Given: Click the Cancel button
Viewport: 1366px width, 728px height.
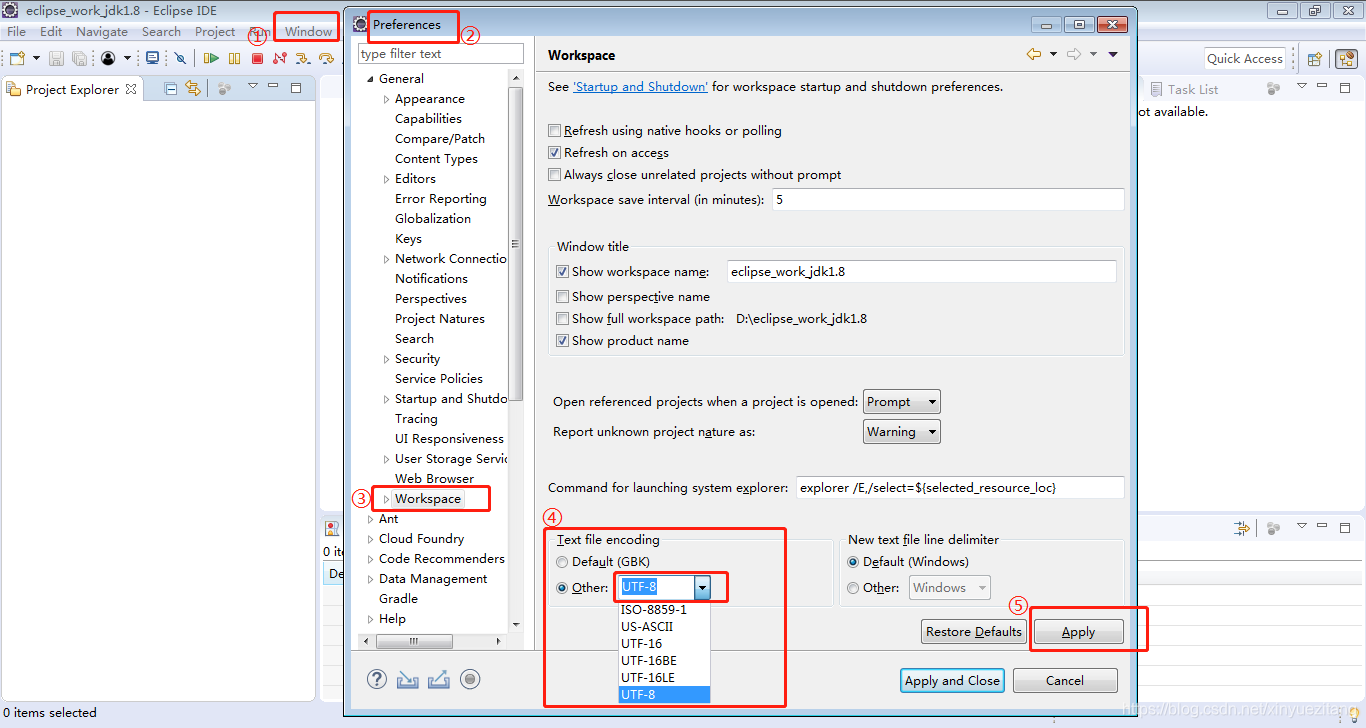Looking at the screenshot, I should pyautogui.click(x=1065, y=680).
